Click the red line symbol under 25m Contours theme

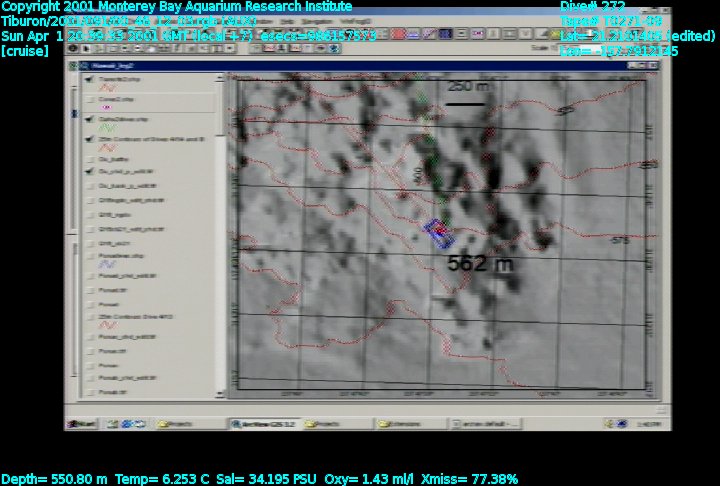click(105, 324)
